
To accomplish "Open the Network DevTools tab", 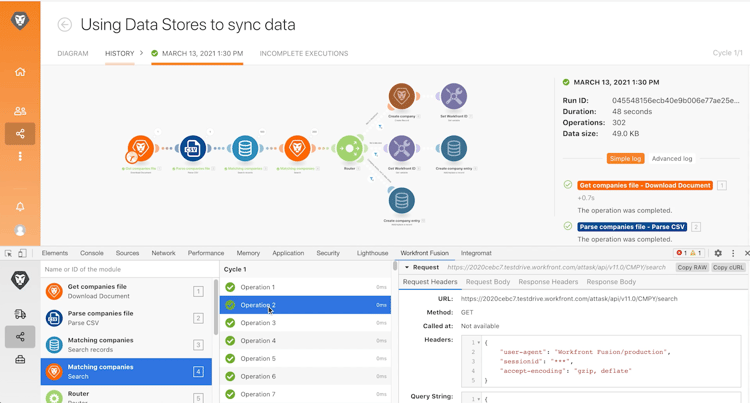I will pos(164,253).
